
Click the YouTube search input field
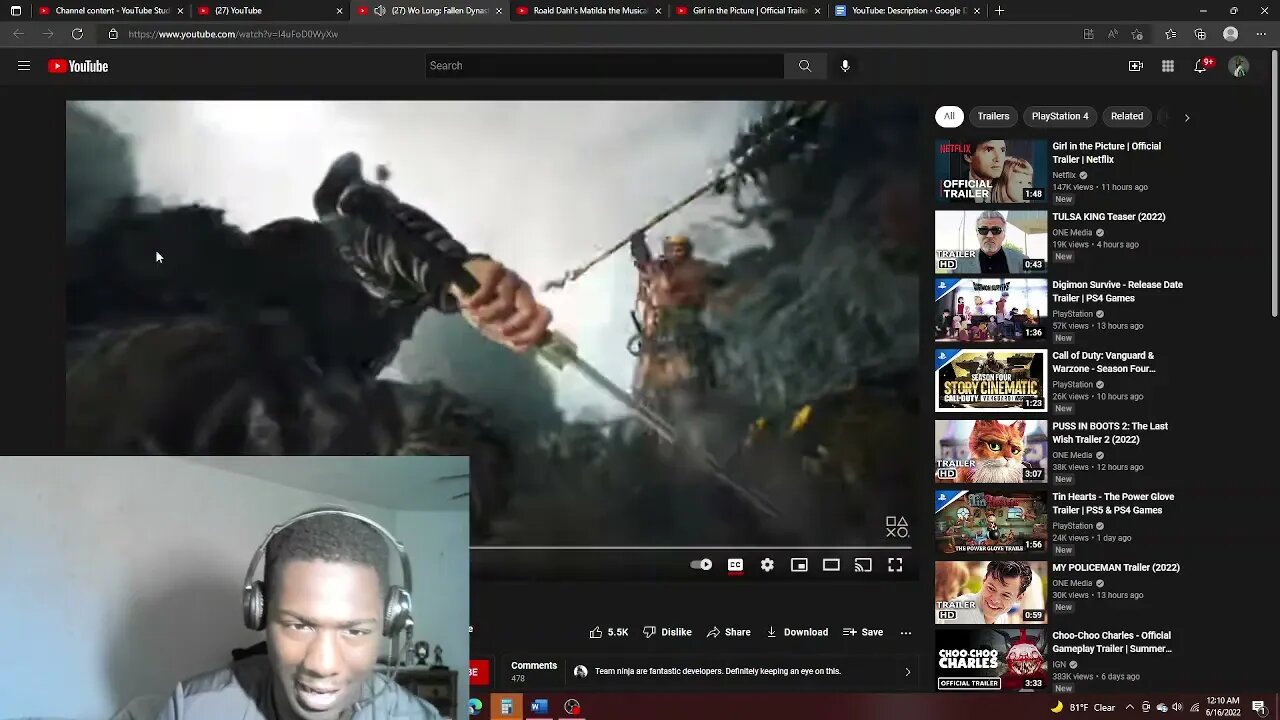click(604, 66)
